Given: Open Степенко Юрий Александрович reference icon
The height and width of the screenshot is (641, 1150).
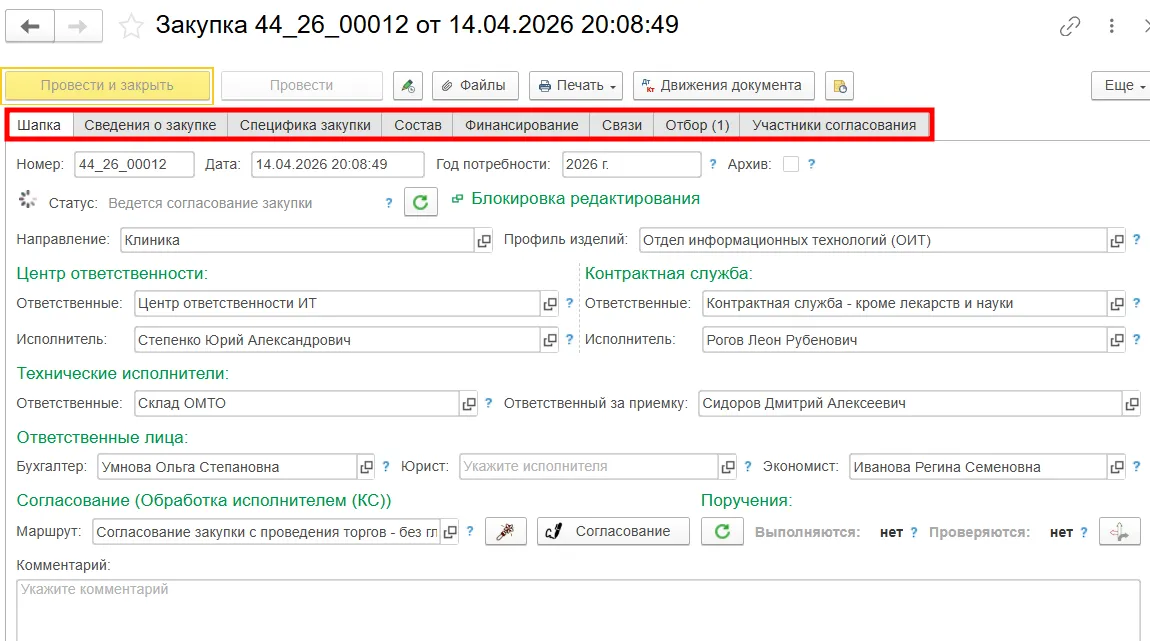Looking at the screenshot, I should (549, 340).
